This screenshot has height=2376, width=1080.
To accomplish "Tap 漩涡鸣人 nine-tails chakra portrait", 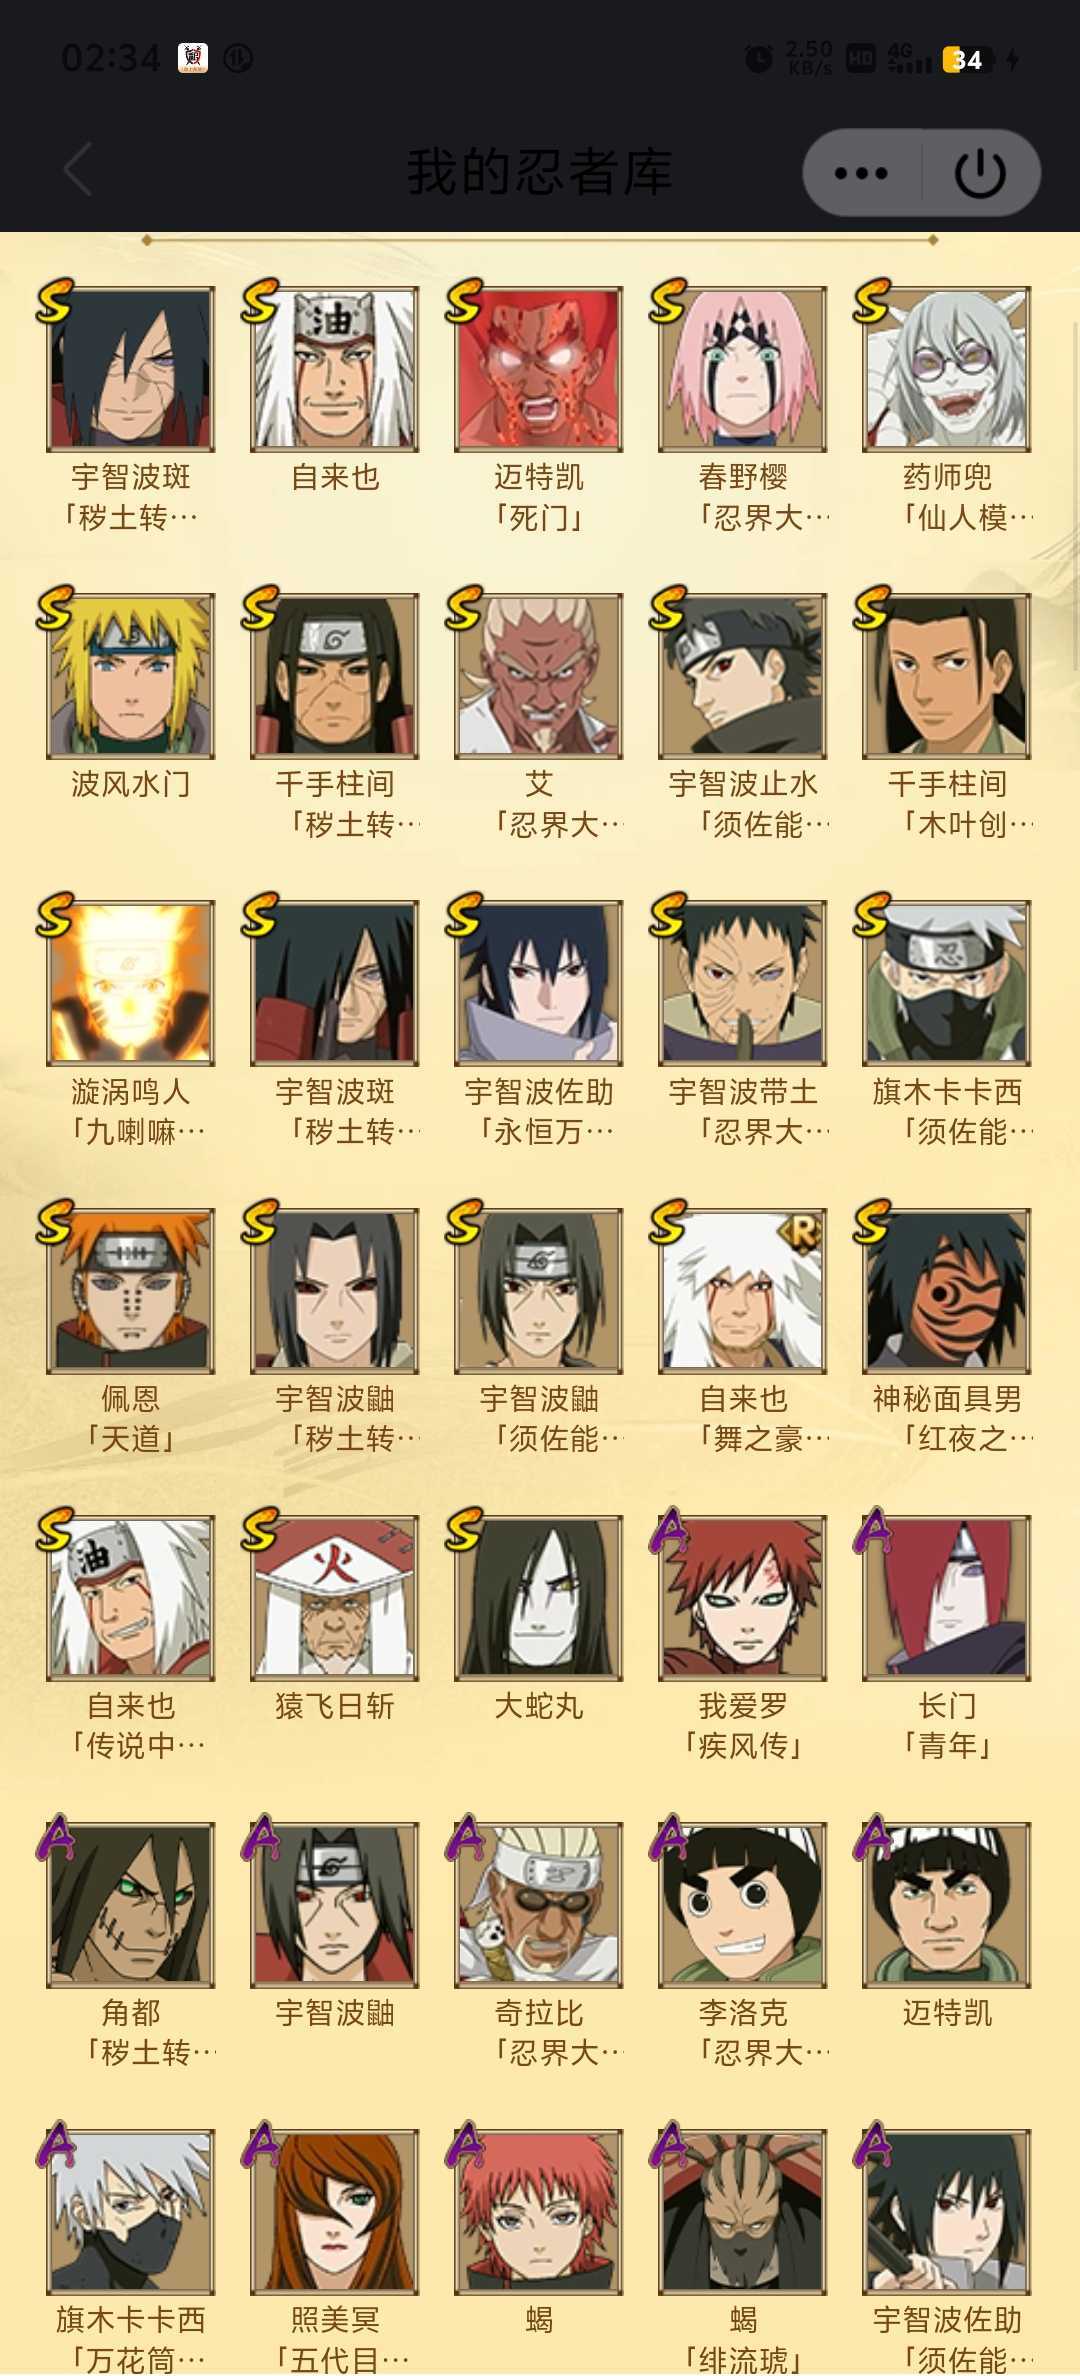I will tap(131, 983).
